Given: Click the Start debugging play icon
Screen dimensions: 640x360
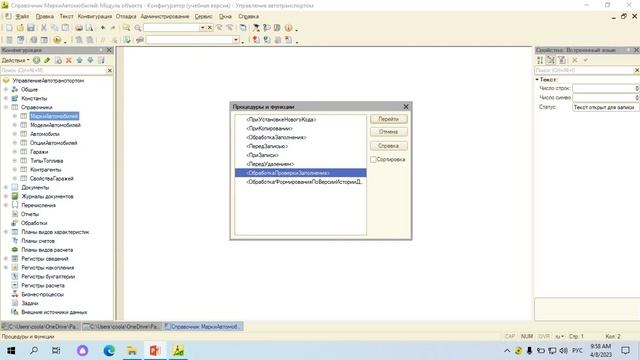Looking at the screenshot, I should pos(57,40).
